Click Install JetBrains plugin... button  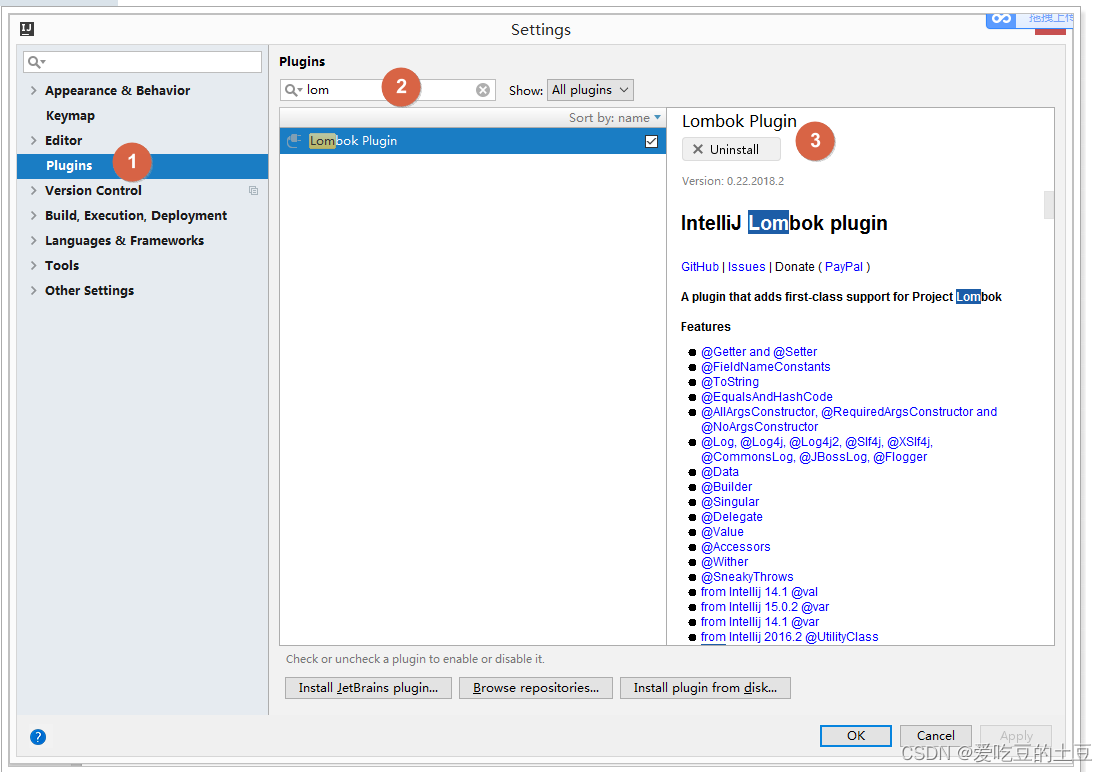point(368,688)
